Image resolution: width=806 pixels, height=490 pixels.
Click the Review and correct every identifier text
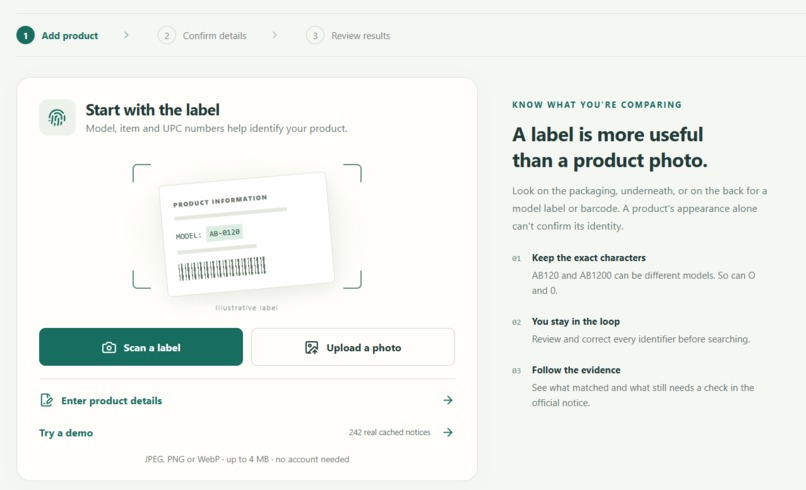click(x=641, y=339)
